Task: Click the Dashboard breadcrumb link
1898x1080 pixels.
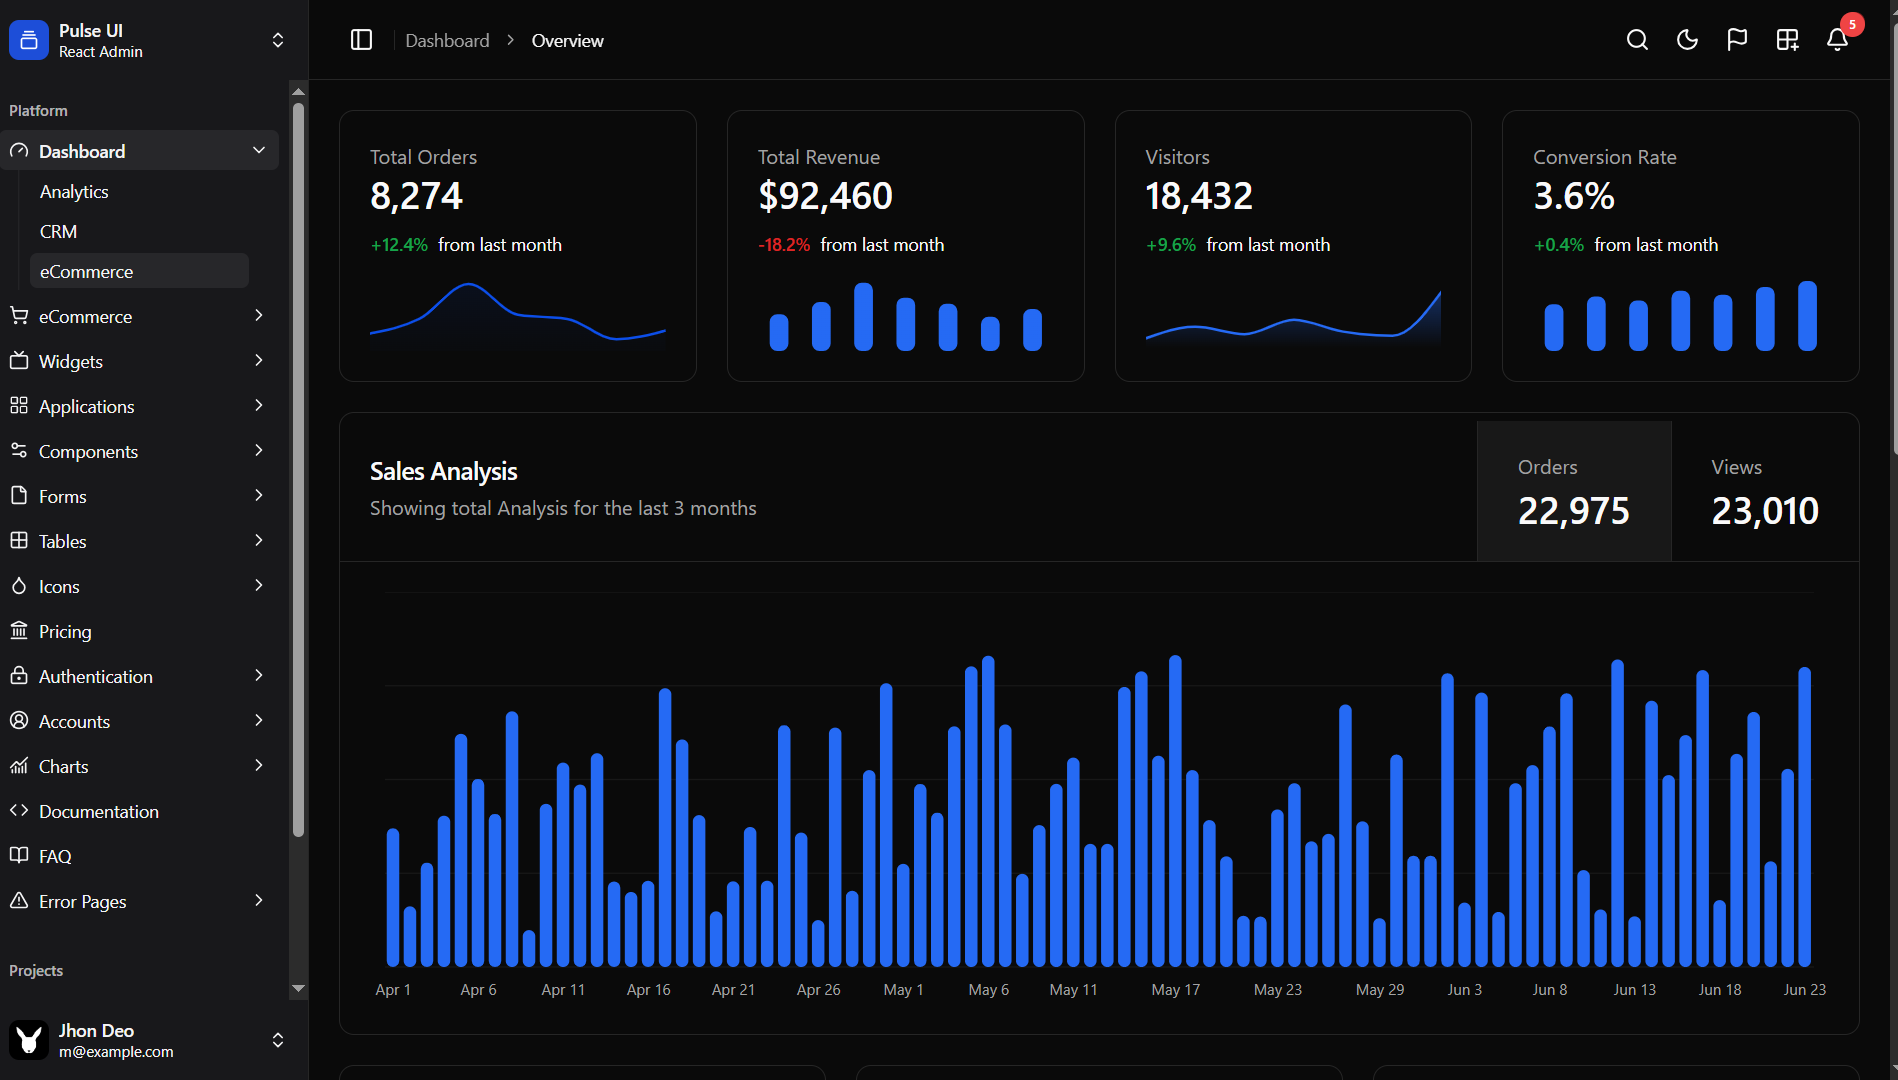Action: click(x=447, y=40)
